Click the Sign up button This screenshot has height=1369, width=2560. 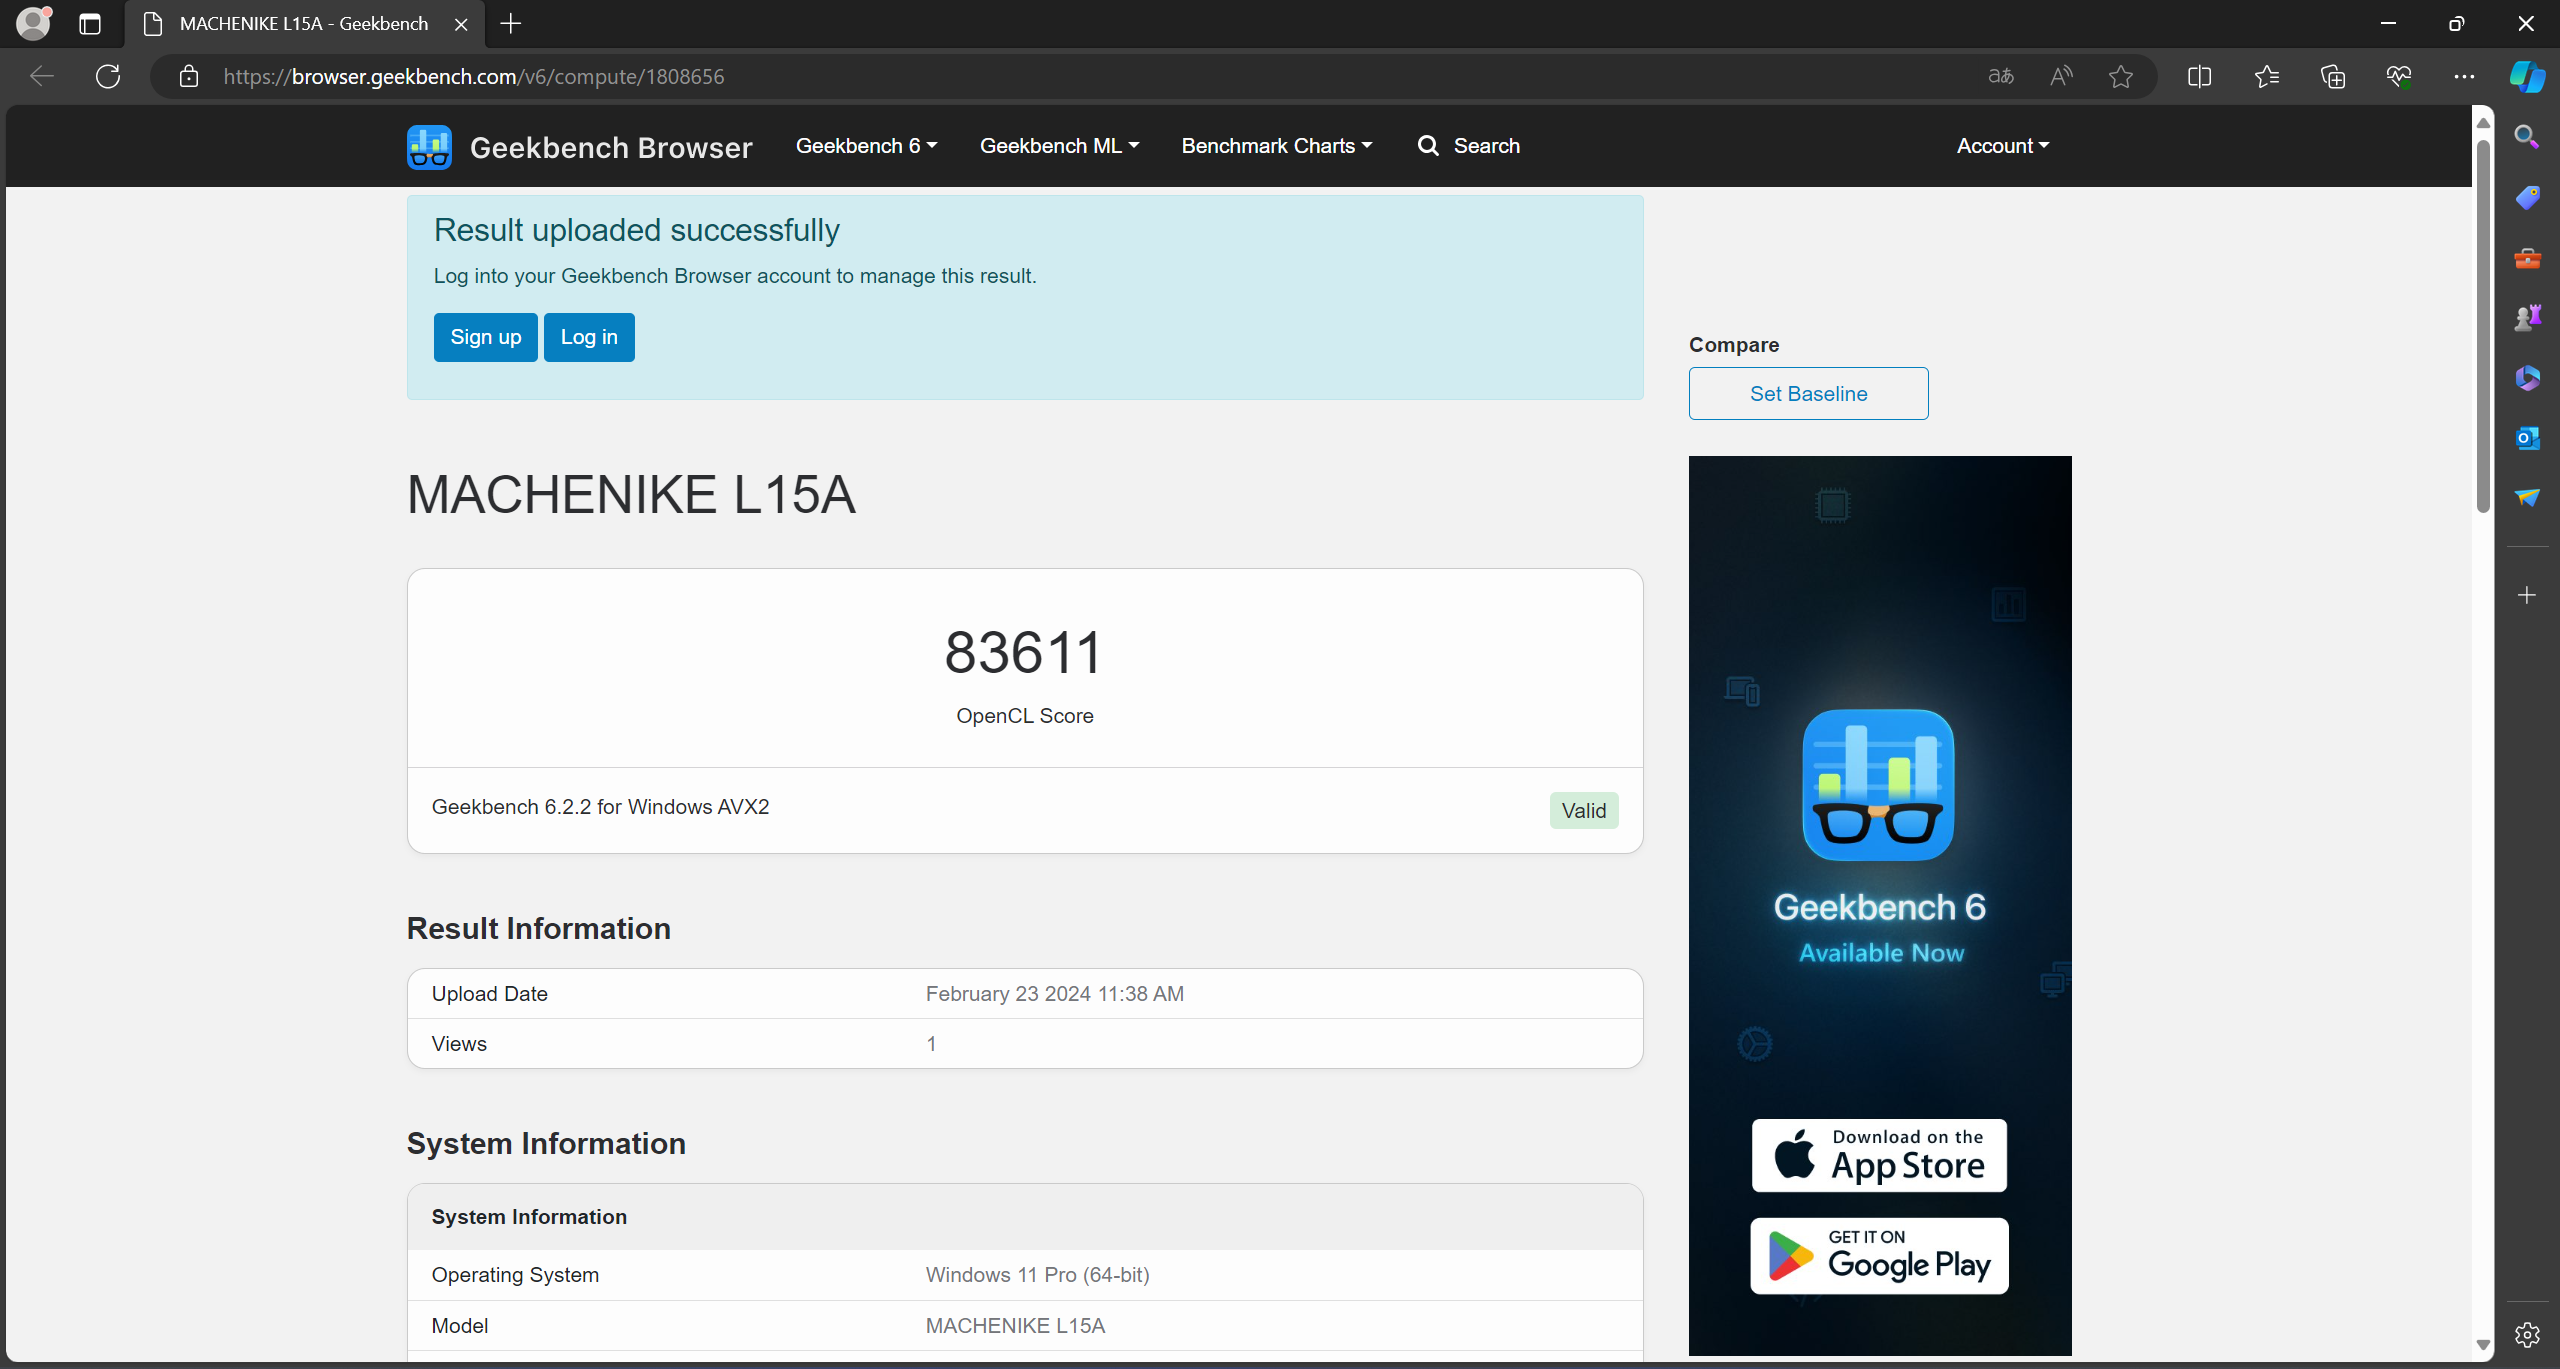(x=486, y=337)
